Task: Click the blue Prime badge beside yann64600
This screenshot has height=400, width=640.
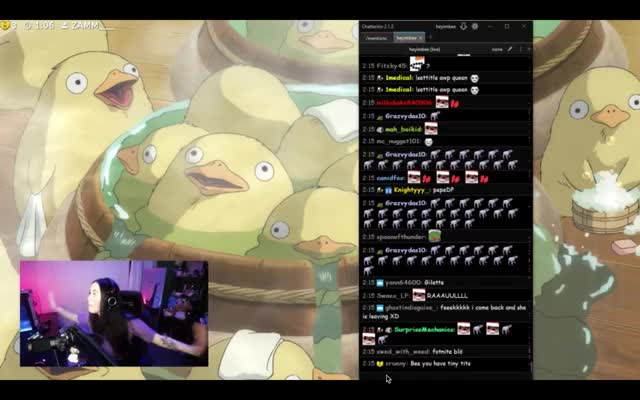Action: tap(380, 282)
